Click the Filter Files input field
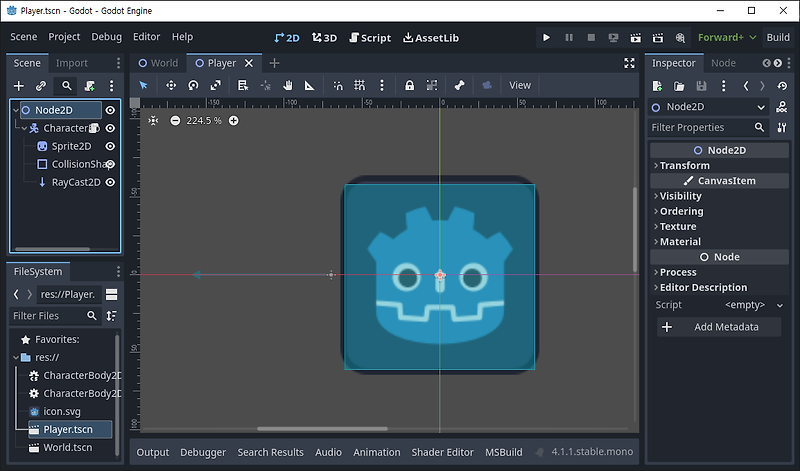 click(55, 315)
